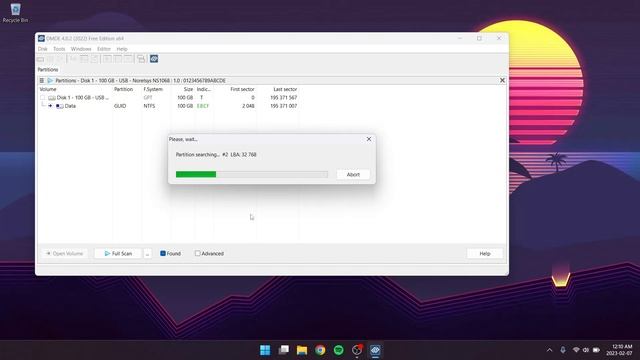Click the First sector column header
Viewport: 640px width, 360px height.
242,89
